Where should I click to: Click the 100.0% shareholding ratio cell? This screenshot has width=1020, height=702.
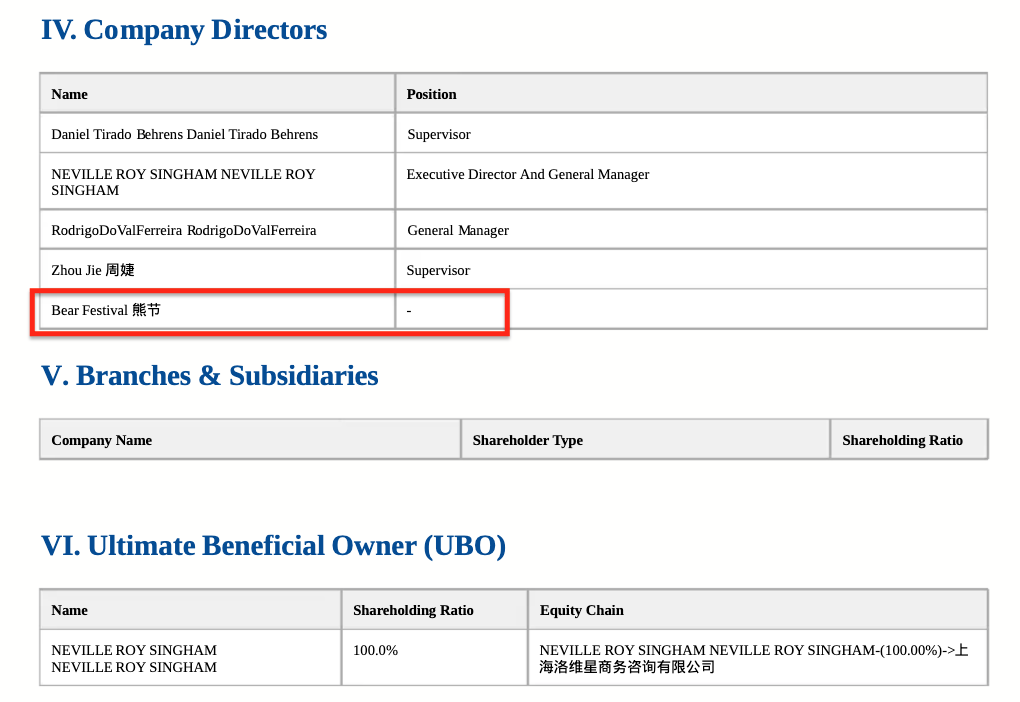pos(376,650)
